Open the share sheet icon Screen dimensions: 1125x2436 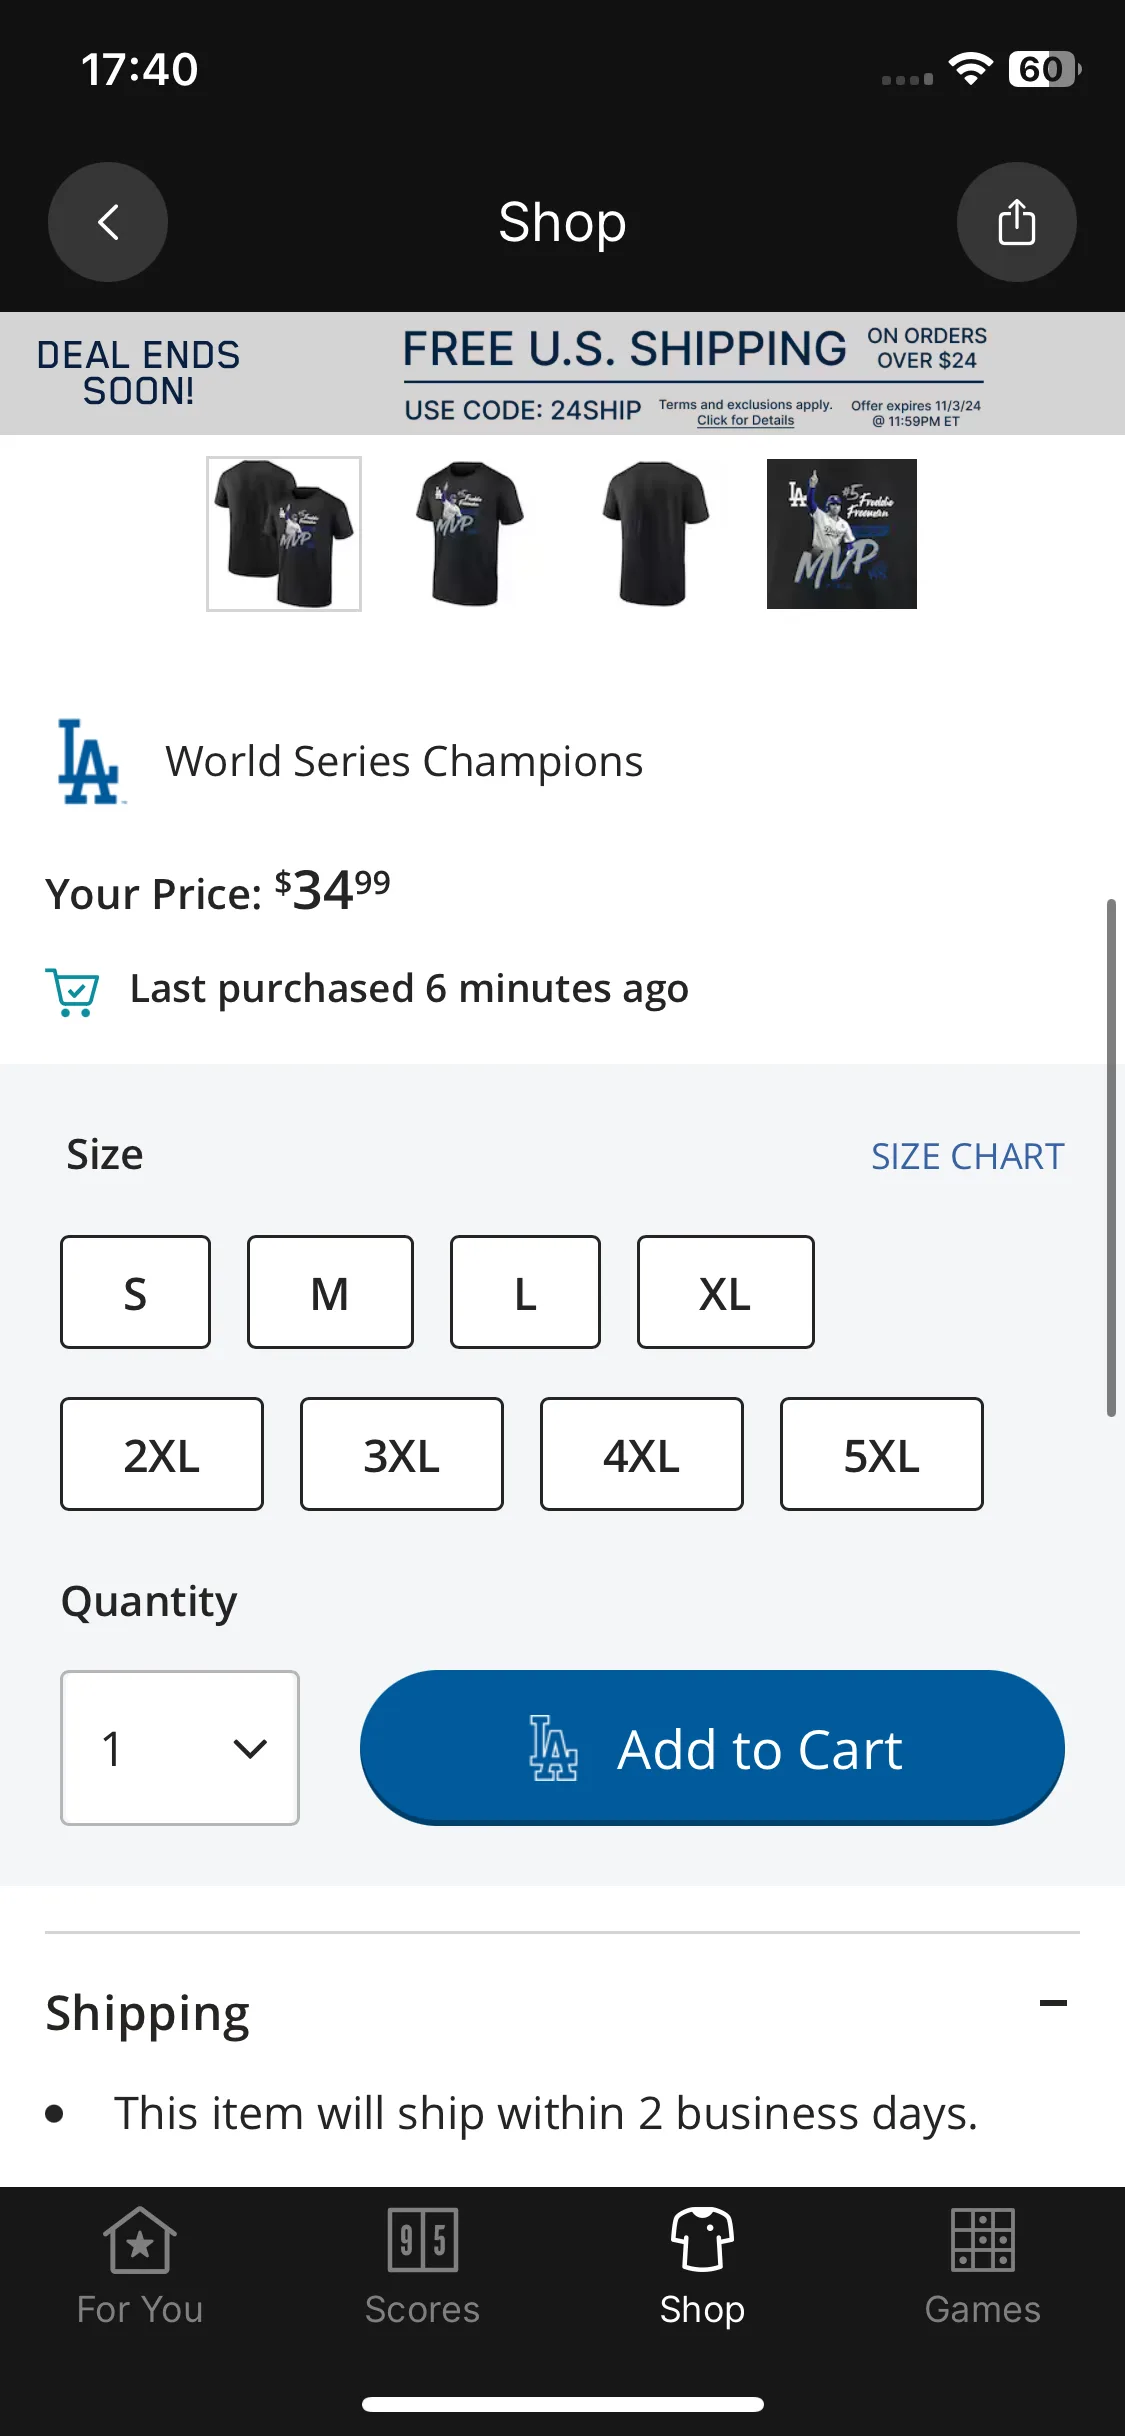[x=1016, y=222]
